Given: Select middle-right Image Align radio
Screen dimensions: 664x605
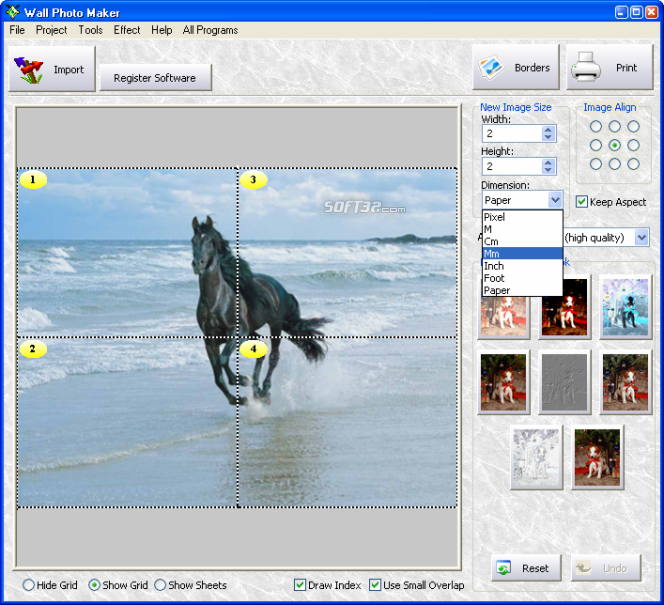Looking at the screenshot, I should pos(634,145).
